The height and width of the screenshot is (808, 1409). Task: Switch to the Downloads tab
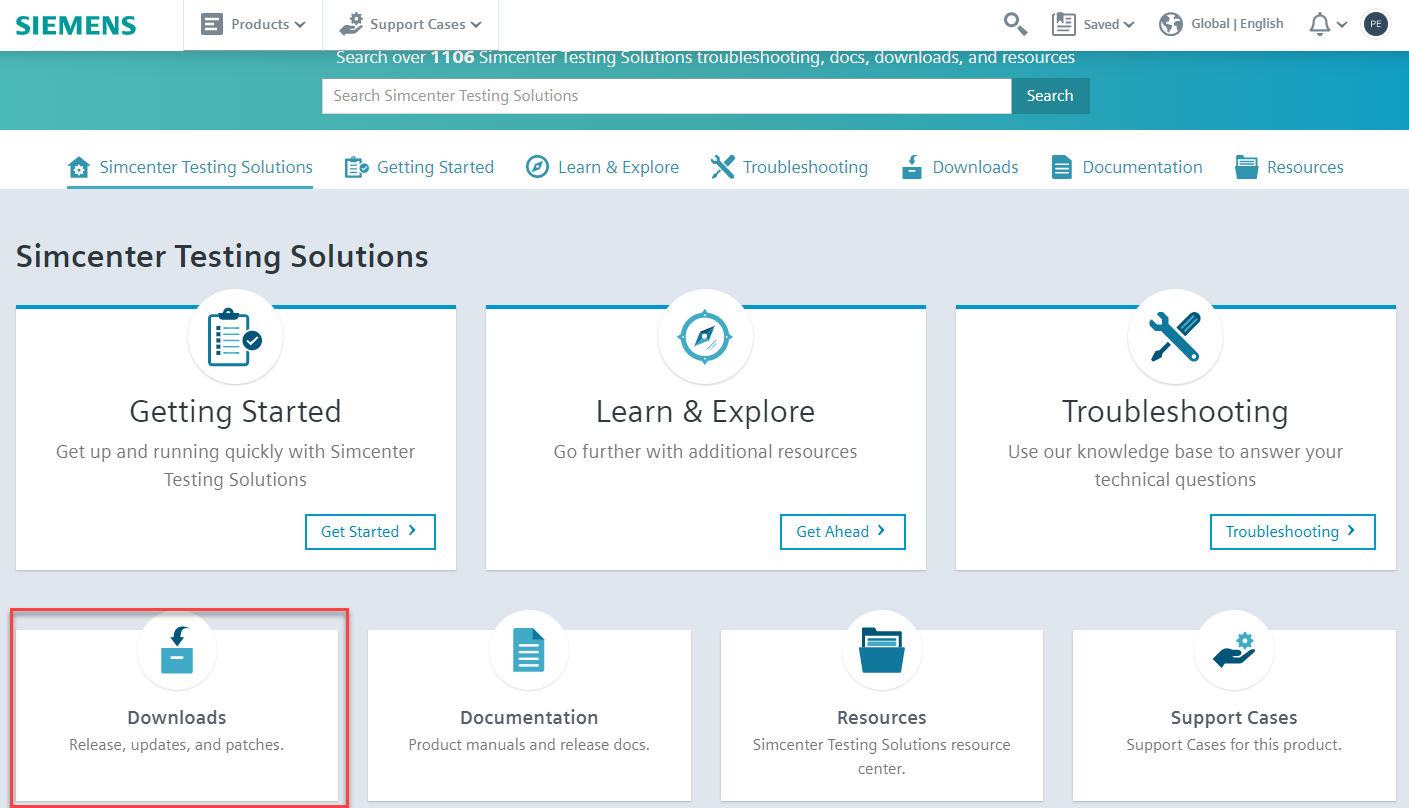point(959,167)
